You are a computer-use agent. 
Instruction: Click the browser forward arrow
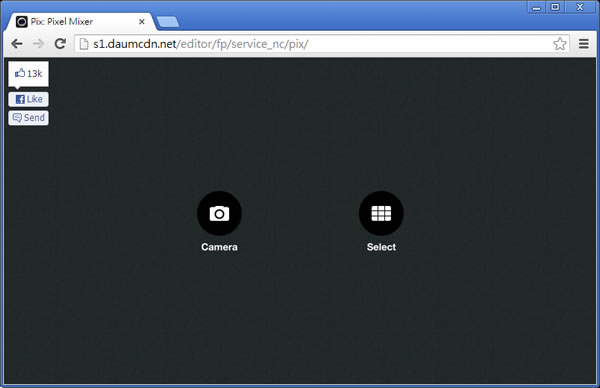[x=38, y=44]
